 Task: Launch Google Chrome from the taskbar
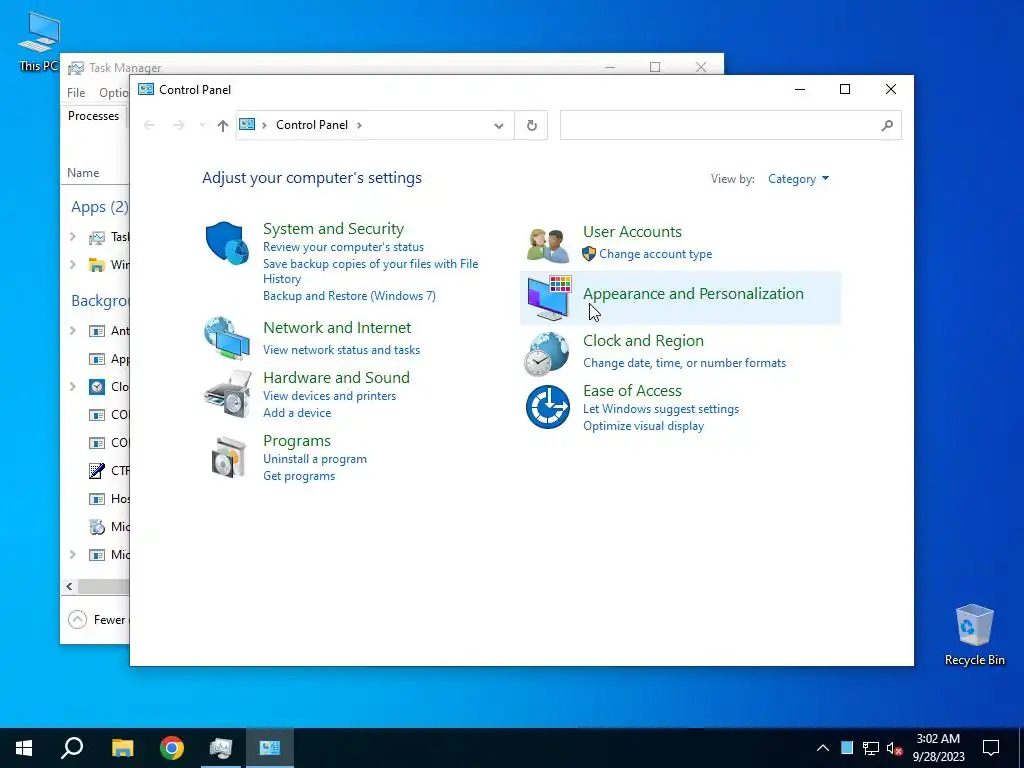click(x=172, y=748)
